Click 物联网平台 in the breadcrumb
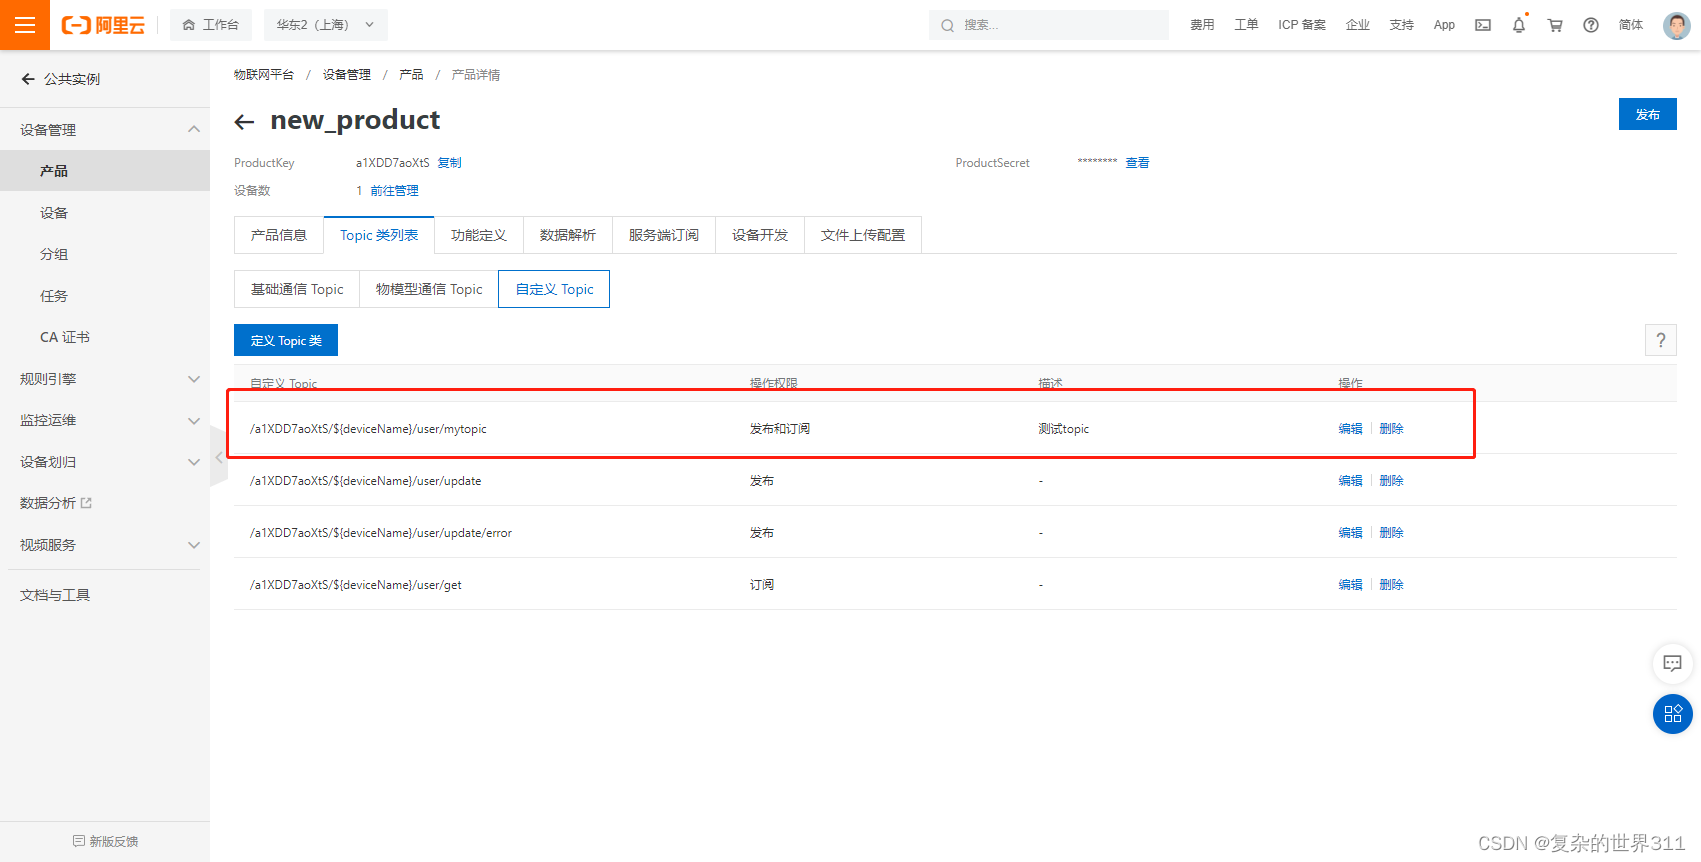The height and width of the screenshot is (862, 1701). tap(264, 75)
